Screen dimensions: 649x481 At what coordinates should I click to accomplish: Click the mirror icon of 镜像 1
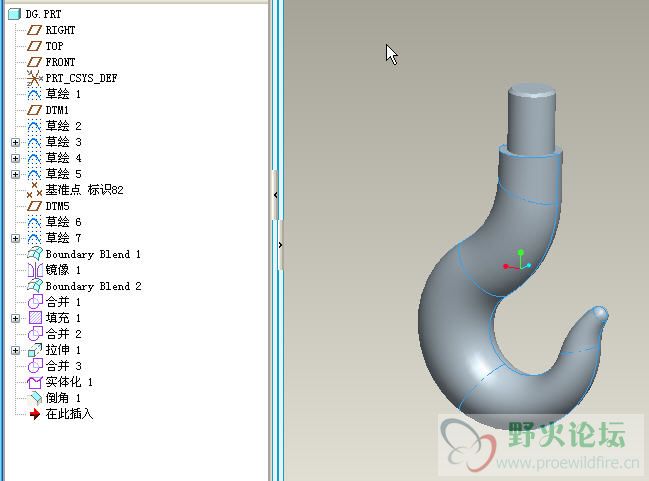pyautogui.click(x=35, y=270)
